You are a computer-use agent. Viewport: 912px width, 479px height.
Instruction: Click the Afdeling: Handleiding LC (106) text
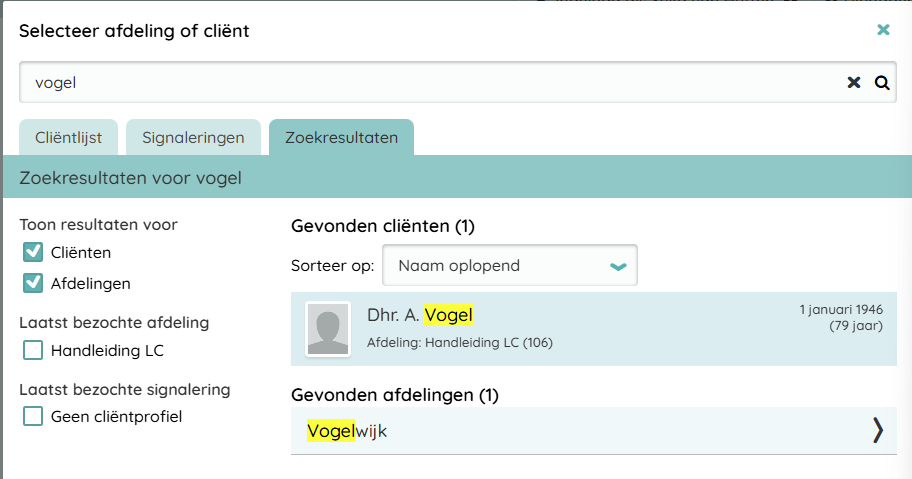[x=460, y=343]
